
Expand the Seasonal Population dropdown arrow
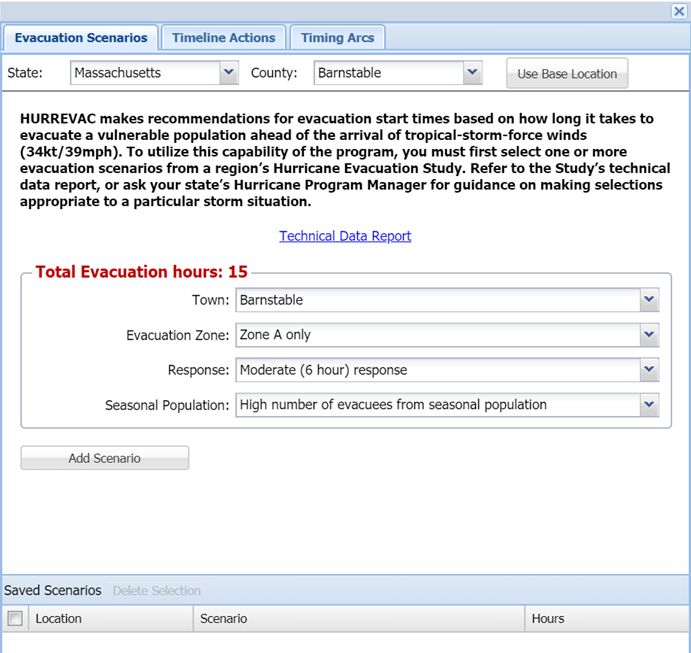pos(649,405)
